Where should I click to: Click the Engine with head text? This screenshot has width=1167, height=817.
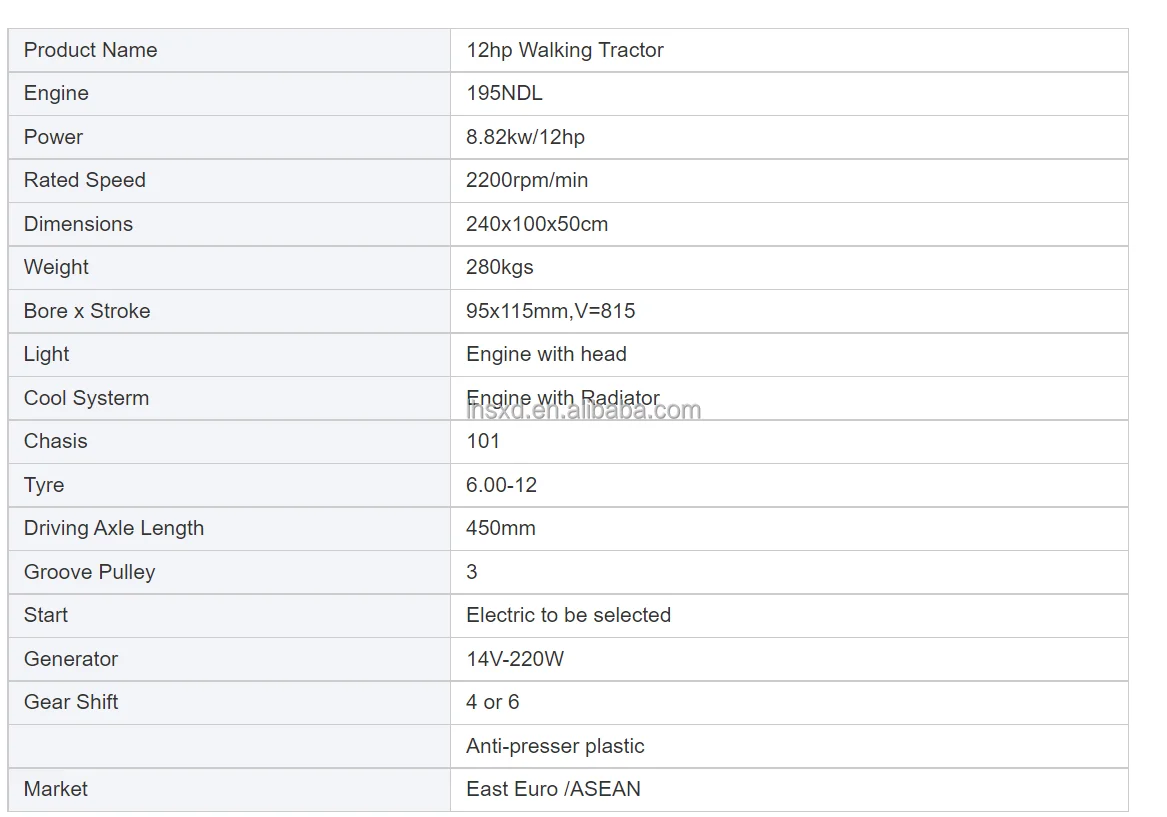pos(546,354)
